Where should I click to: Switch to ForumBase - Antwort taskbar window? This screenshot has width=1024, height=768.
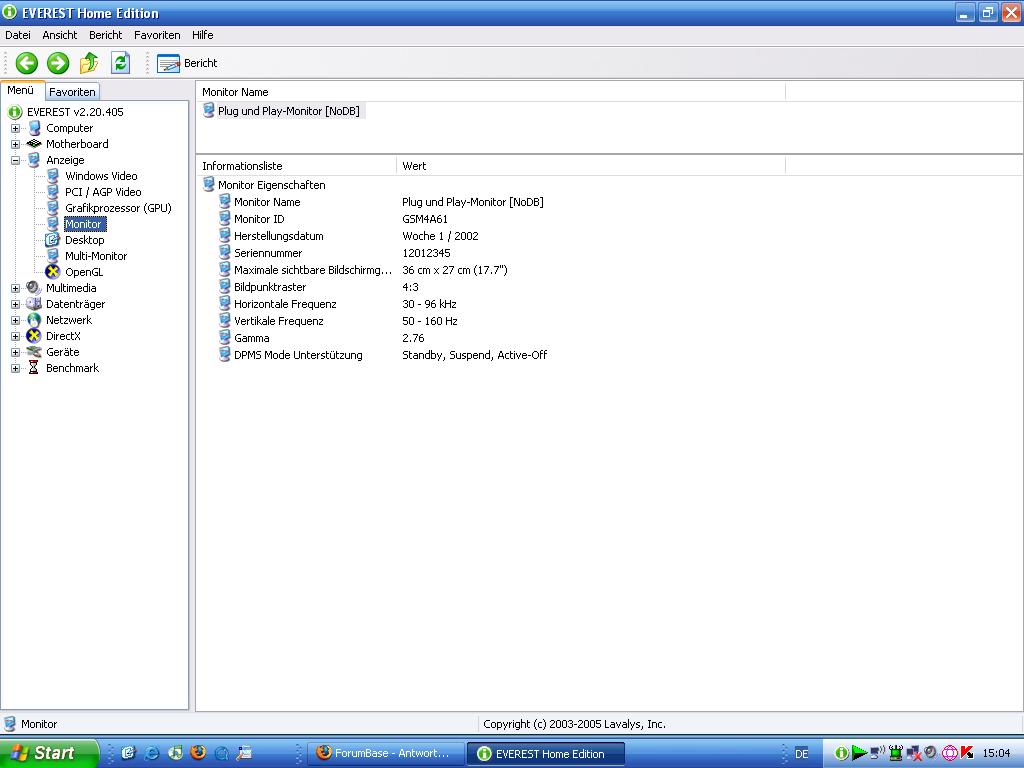click(x=386, y=754)
